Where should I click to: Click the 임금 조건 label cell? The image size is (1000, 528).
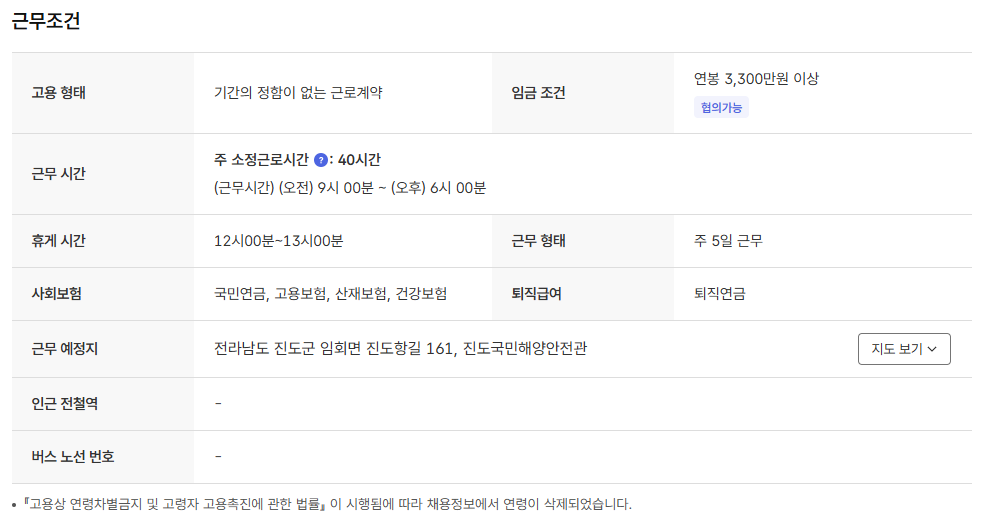pos(539,93)
